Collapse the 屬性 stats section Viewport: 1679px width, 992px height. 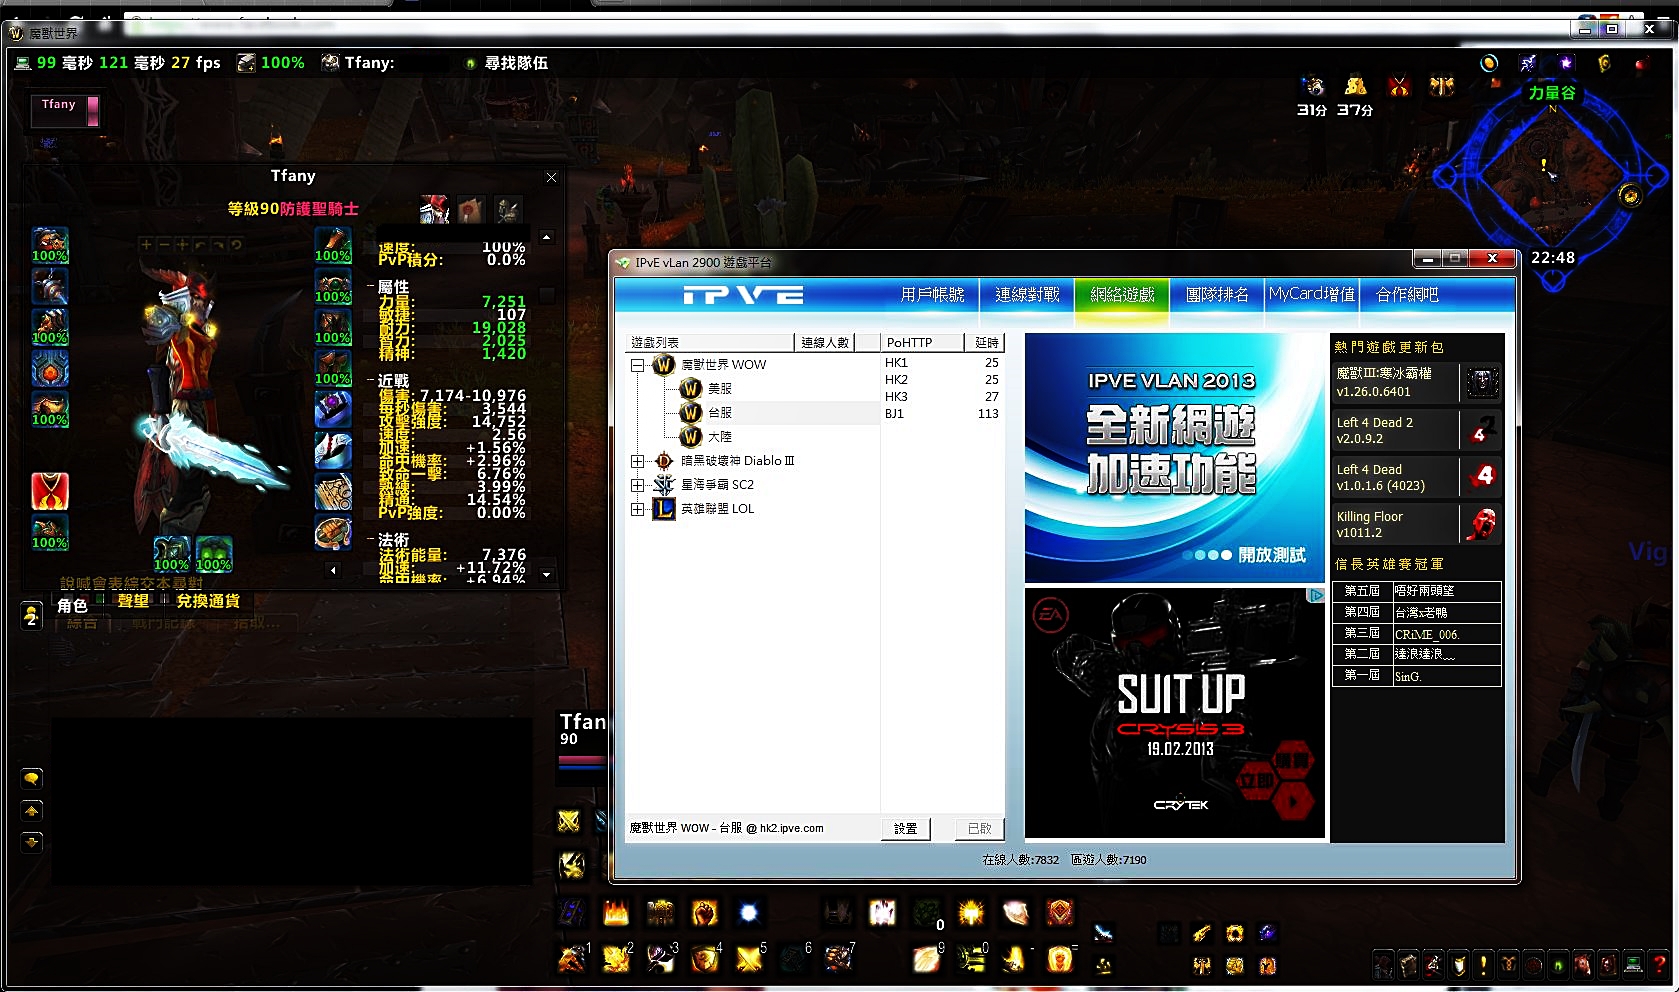click(x=371, y=287)
